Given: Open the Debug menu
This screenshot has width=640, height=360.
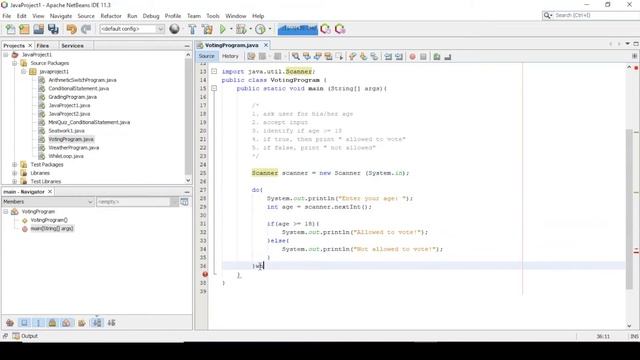Looking at the screenshot, I should click(x=151, y=16).
